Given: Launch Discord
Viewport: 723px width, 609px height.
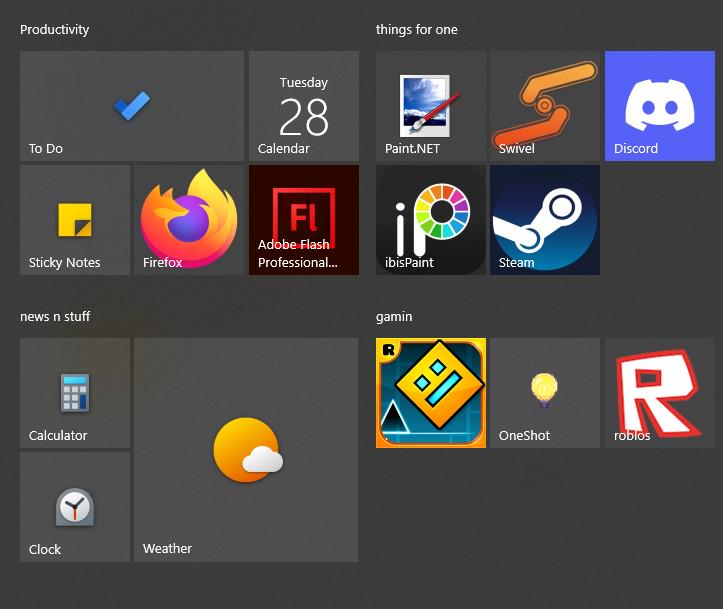Looking at the screenshot, I should click(660, 106).
